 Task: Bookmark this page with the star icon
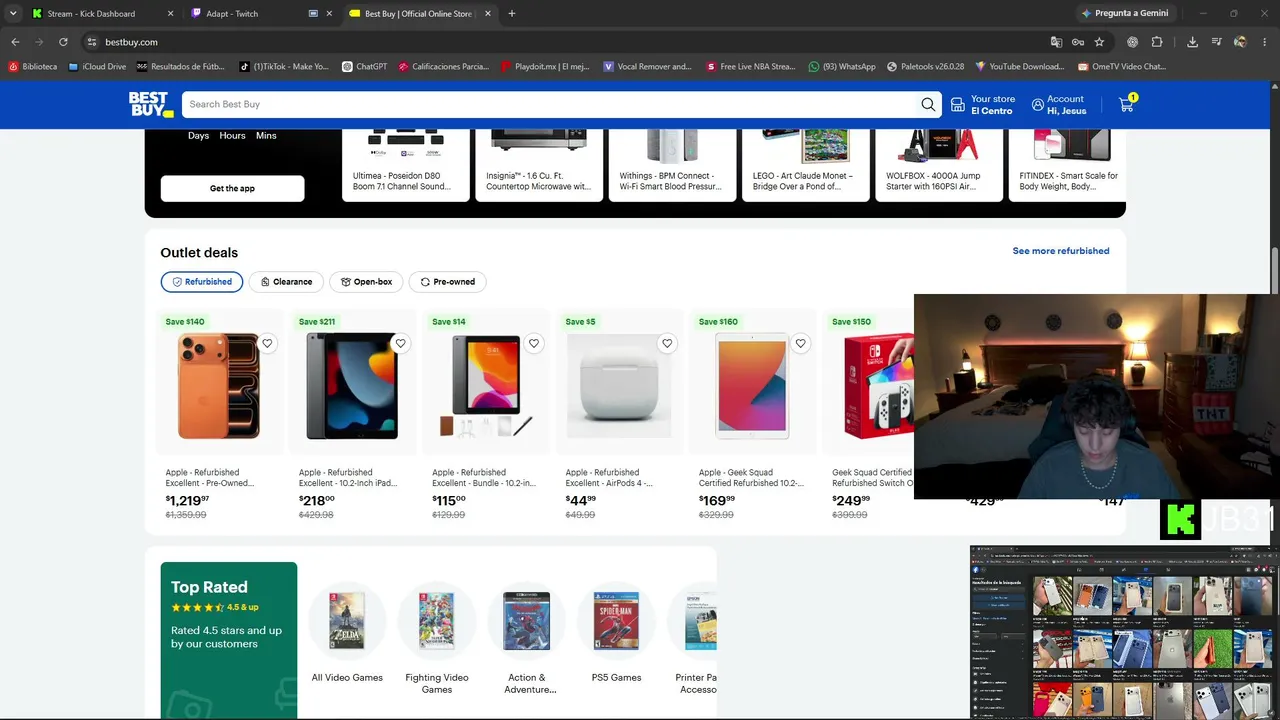click(1099, 42)
